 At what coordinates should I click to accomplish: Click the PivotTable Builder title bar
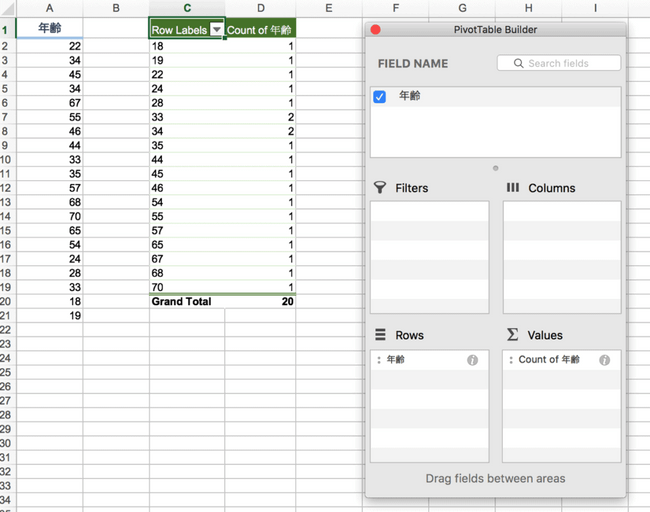coord(495,29)
